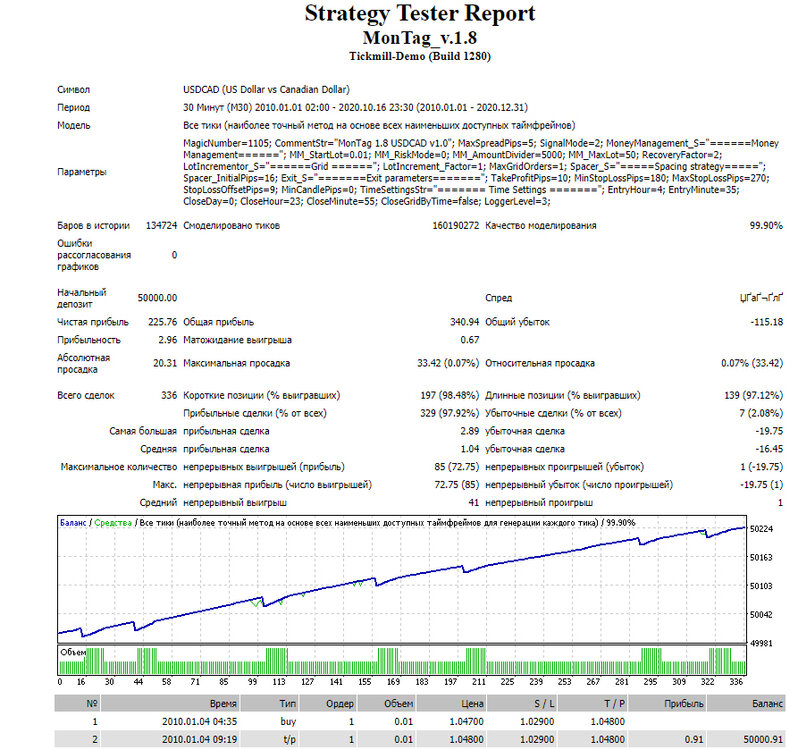Click chart axis value 50103
The width and height of the screenshot is (798, 750).
761,586
